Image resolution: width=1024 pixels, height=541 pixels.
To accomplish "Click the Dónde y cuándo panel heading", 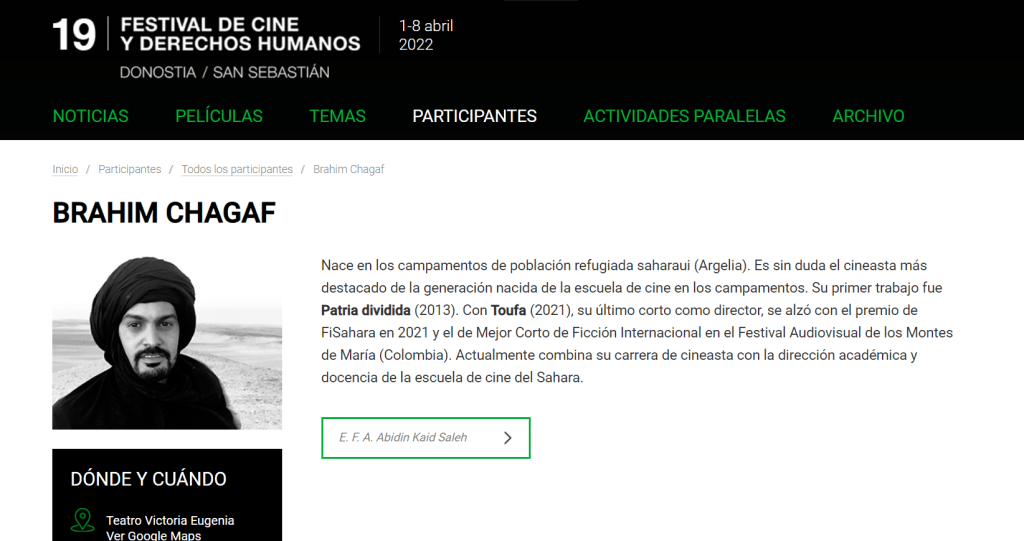I will pyautogui.click(x=149, y=479).
